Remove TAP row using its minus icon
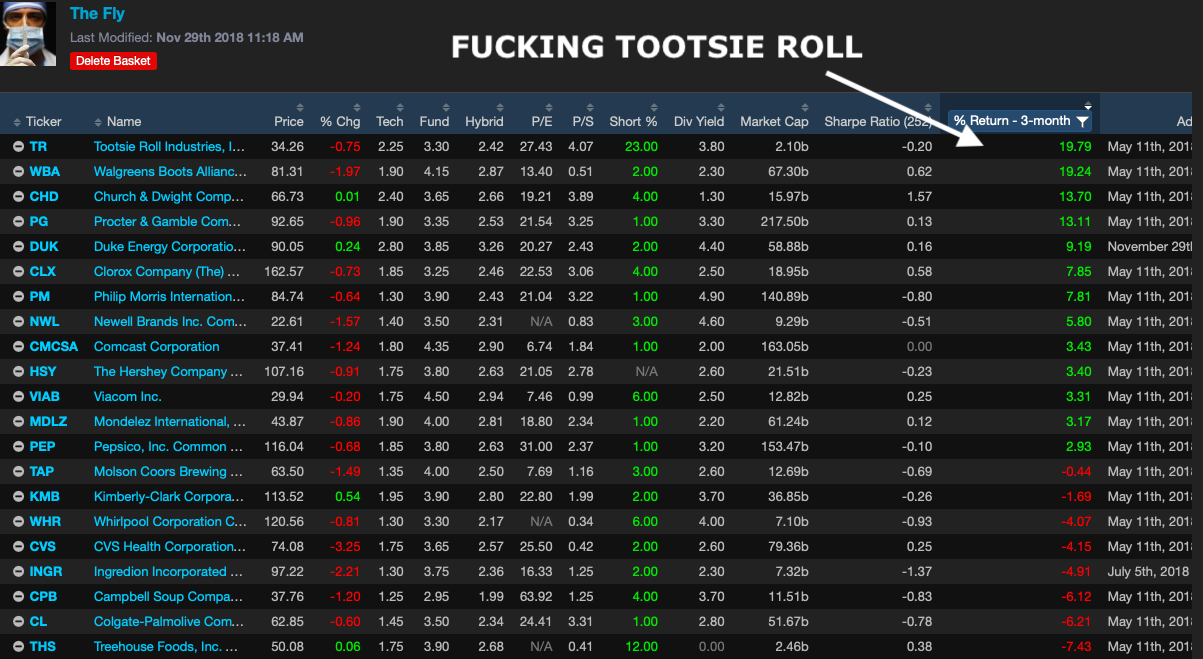Viewport: 1203px width, 659px height. click(x=18, y=471)
